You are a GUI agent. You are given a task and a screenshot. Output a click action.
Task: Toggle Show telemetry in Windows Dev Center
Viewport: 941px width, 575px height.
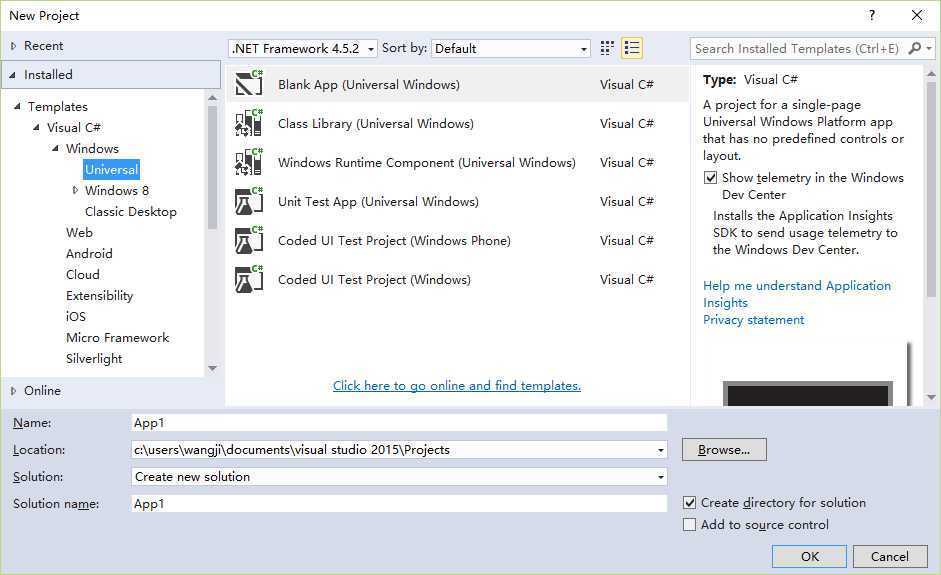711,178
